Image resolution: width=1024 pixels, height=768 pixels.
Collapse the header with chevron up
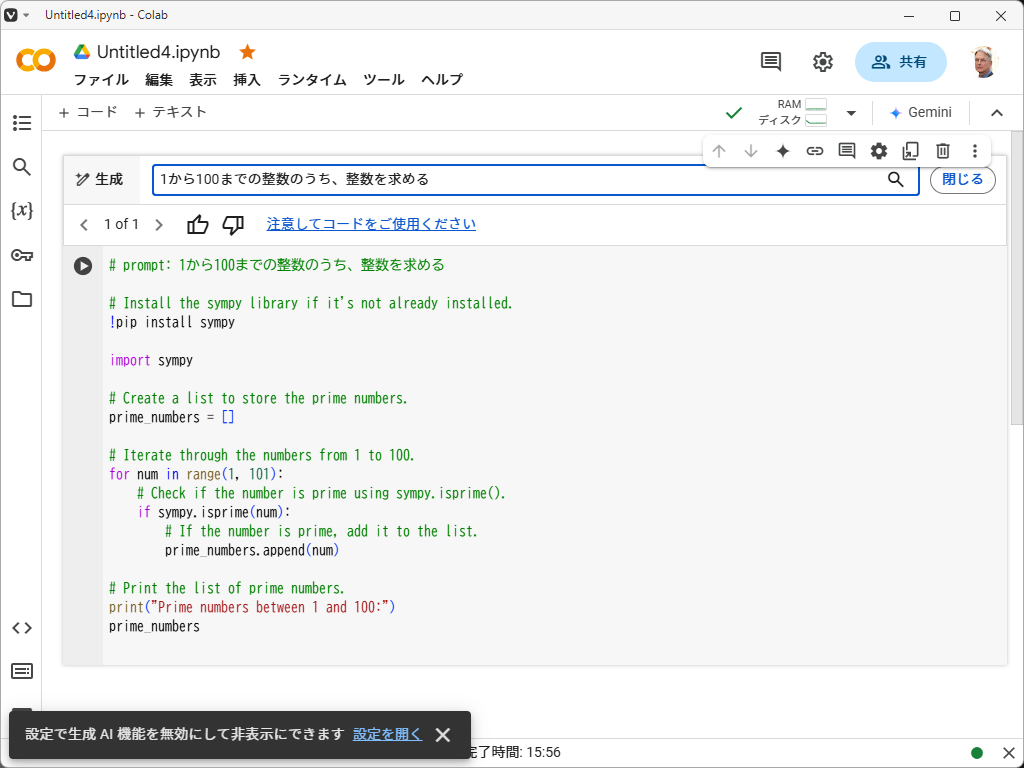pyautogui.click(x=996, y=113)
